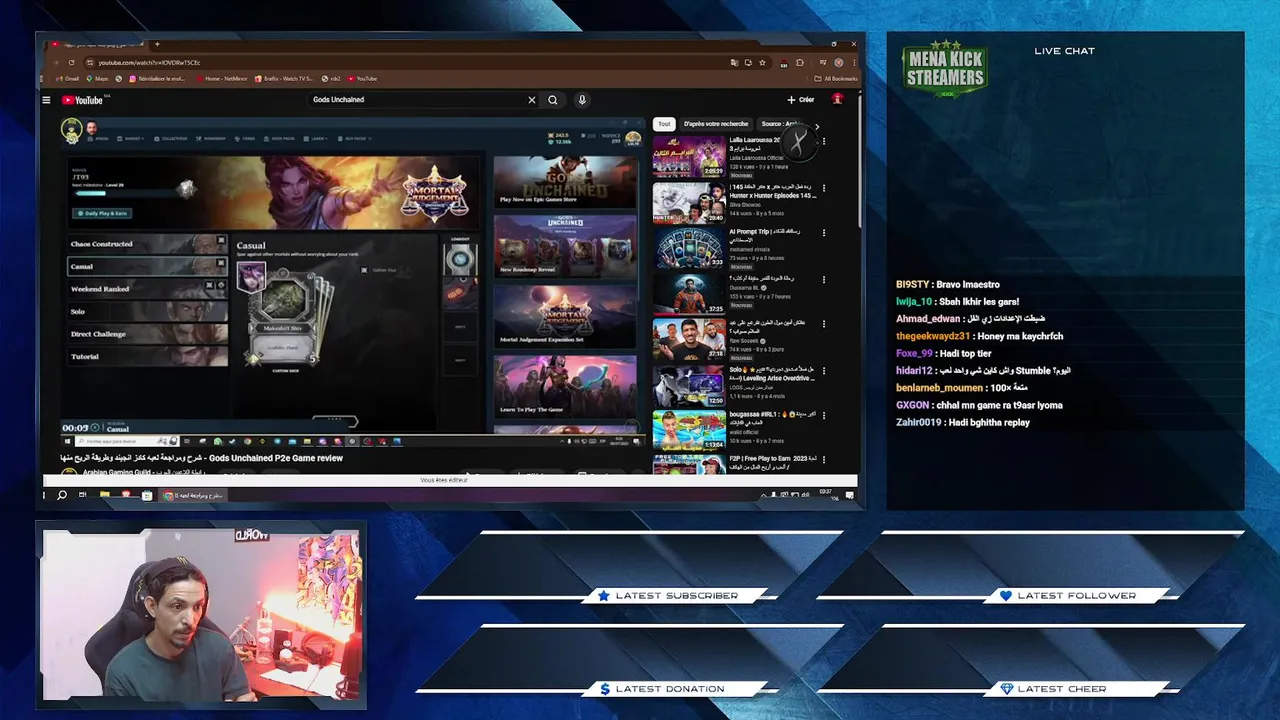This screenshot has height=720, width=1280.
Task: Open Task View from the taskbar
Action: (84, 495)
